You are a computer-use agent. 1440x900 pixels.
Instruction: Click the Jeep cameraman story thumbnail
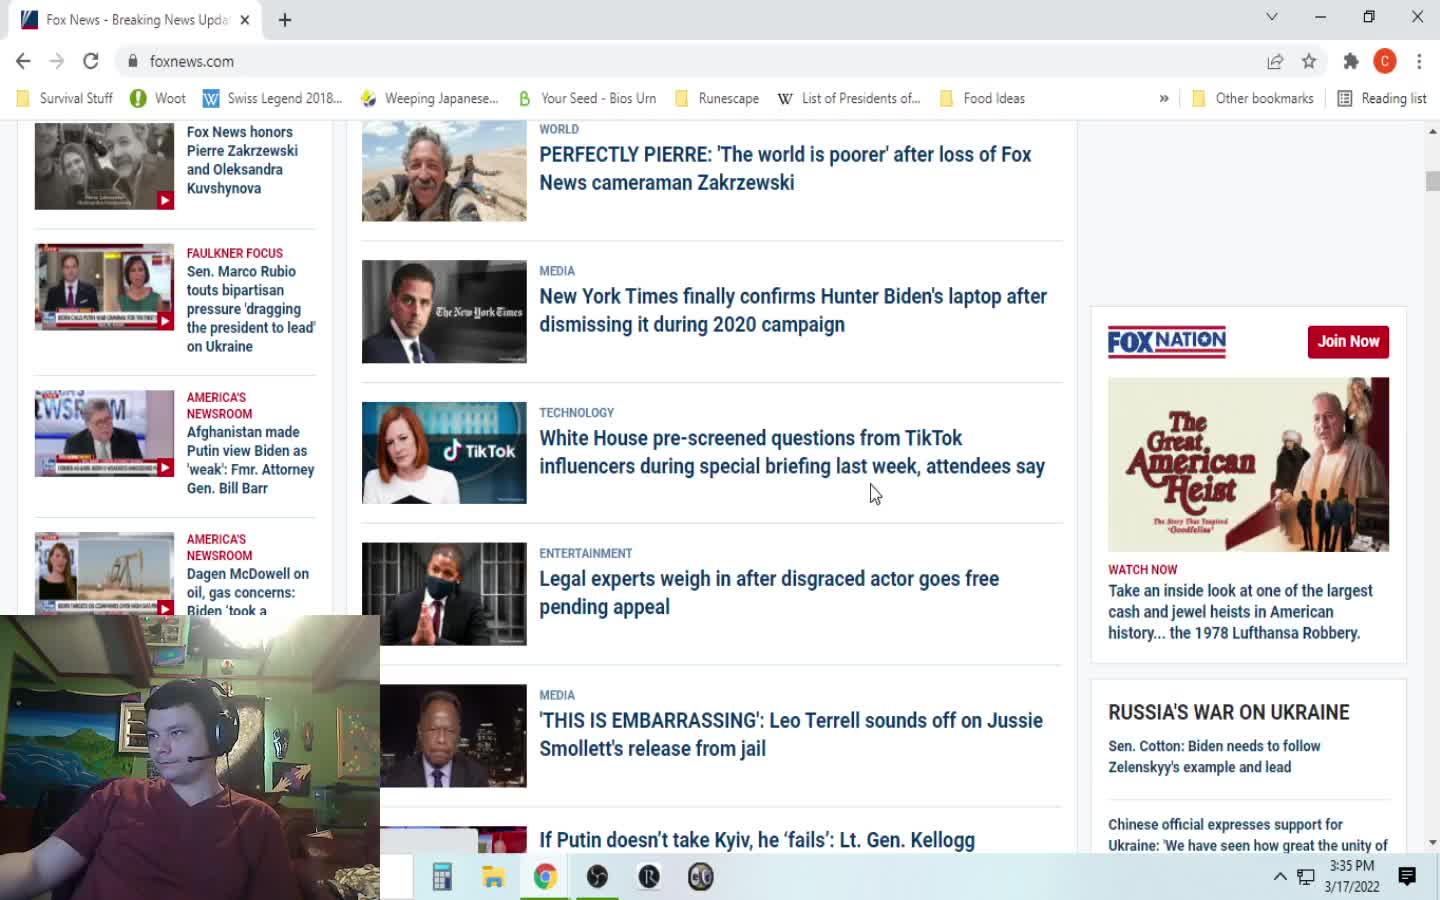444,171
